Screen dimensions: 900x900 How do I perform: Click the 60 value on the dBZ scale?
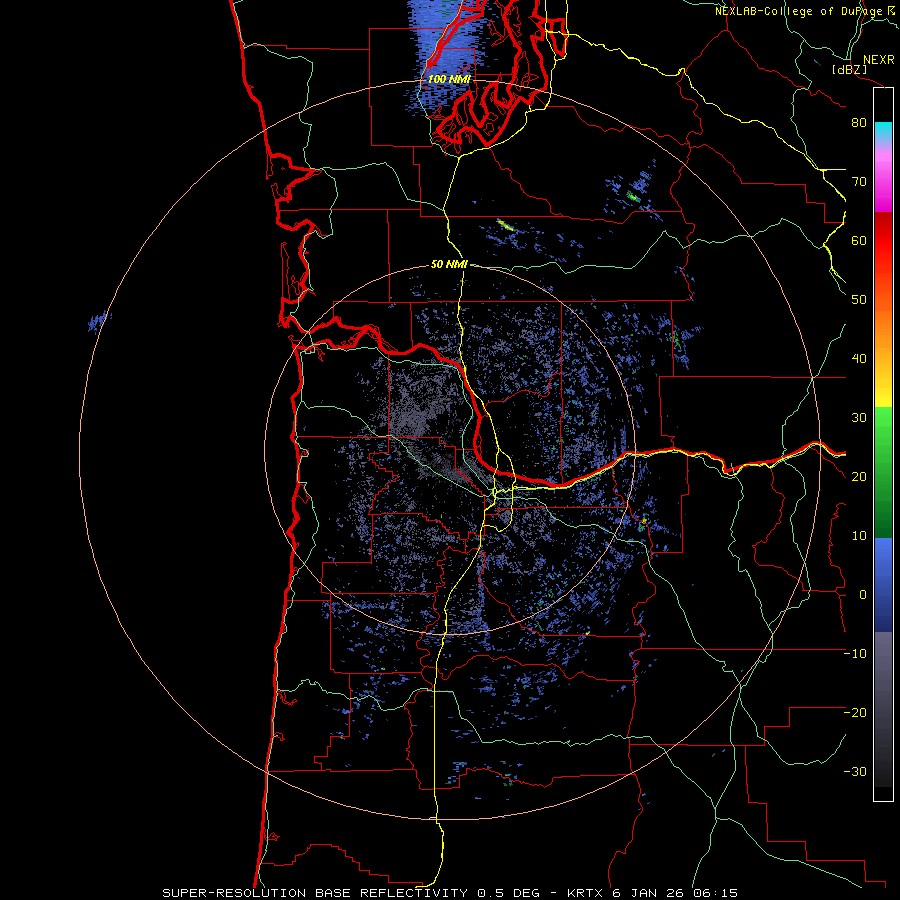tap(859, 240)
